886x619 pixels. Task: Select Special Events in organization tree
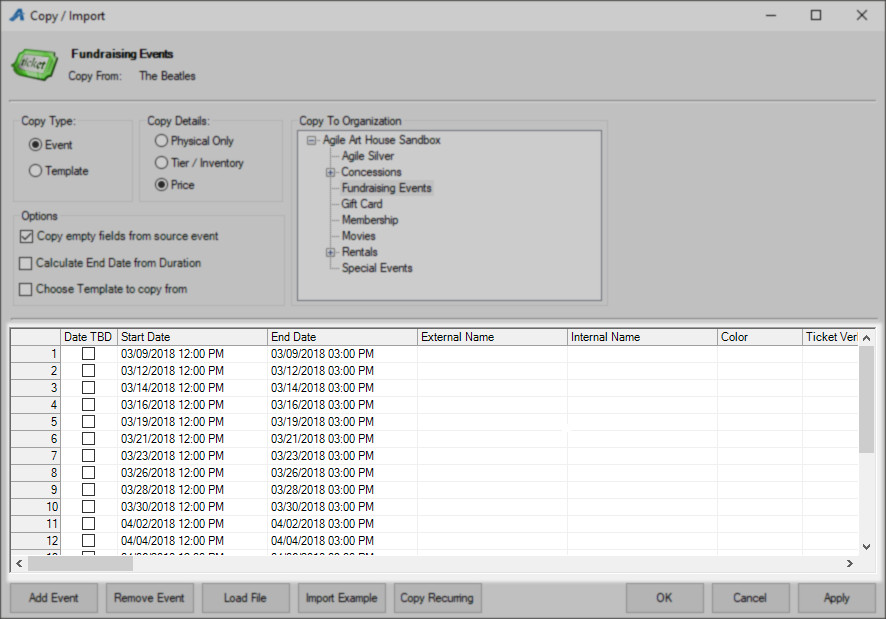click(x=377, y=268)
